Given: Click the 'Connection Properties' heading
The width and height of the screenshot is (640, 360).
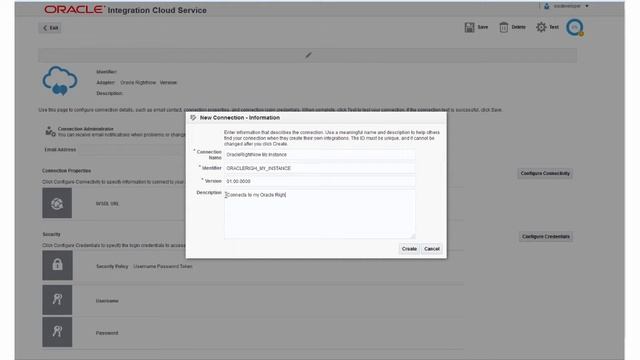Looking at the screenshot, I should (67, 171).
